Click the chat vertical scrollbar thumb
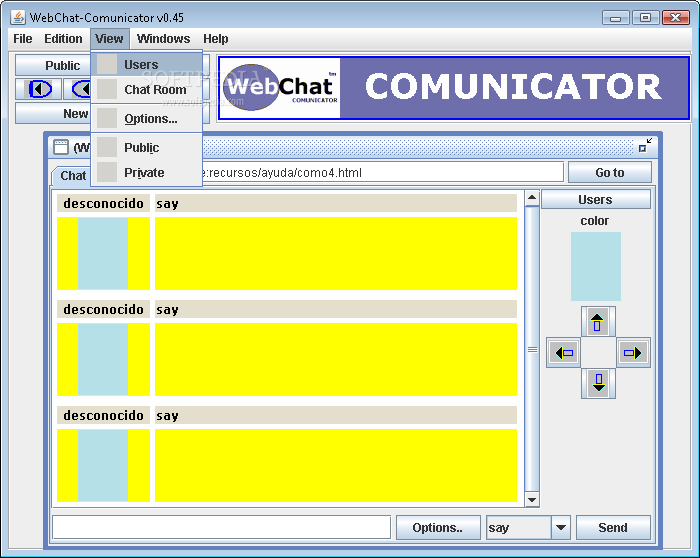Image resolution: width=700 pixels, height=558 pixels. click(532, 349)
